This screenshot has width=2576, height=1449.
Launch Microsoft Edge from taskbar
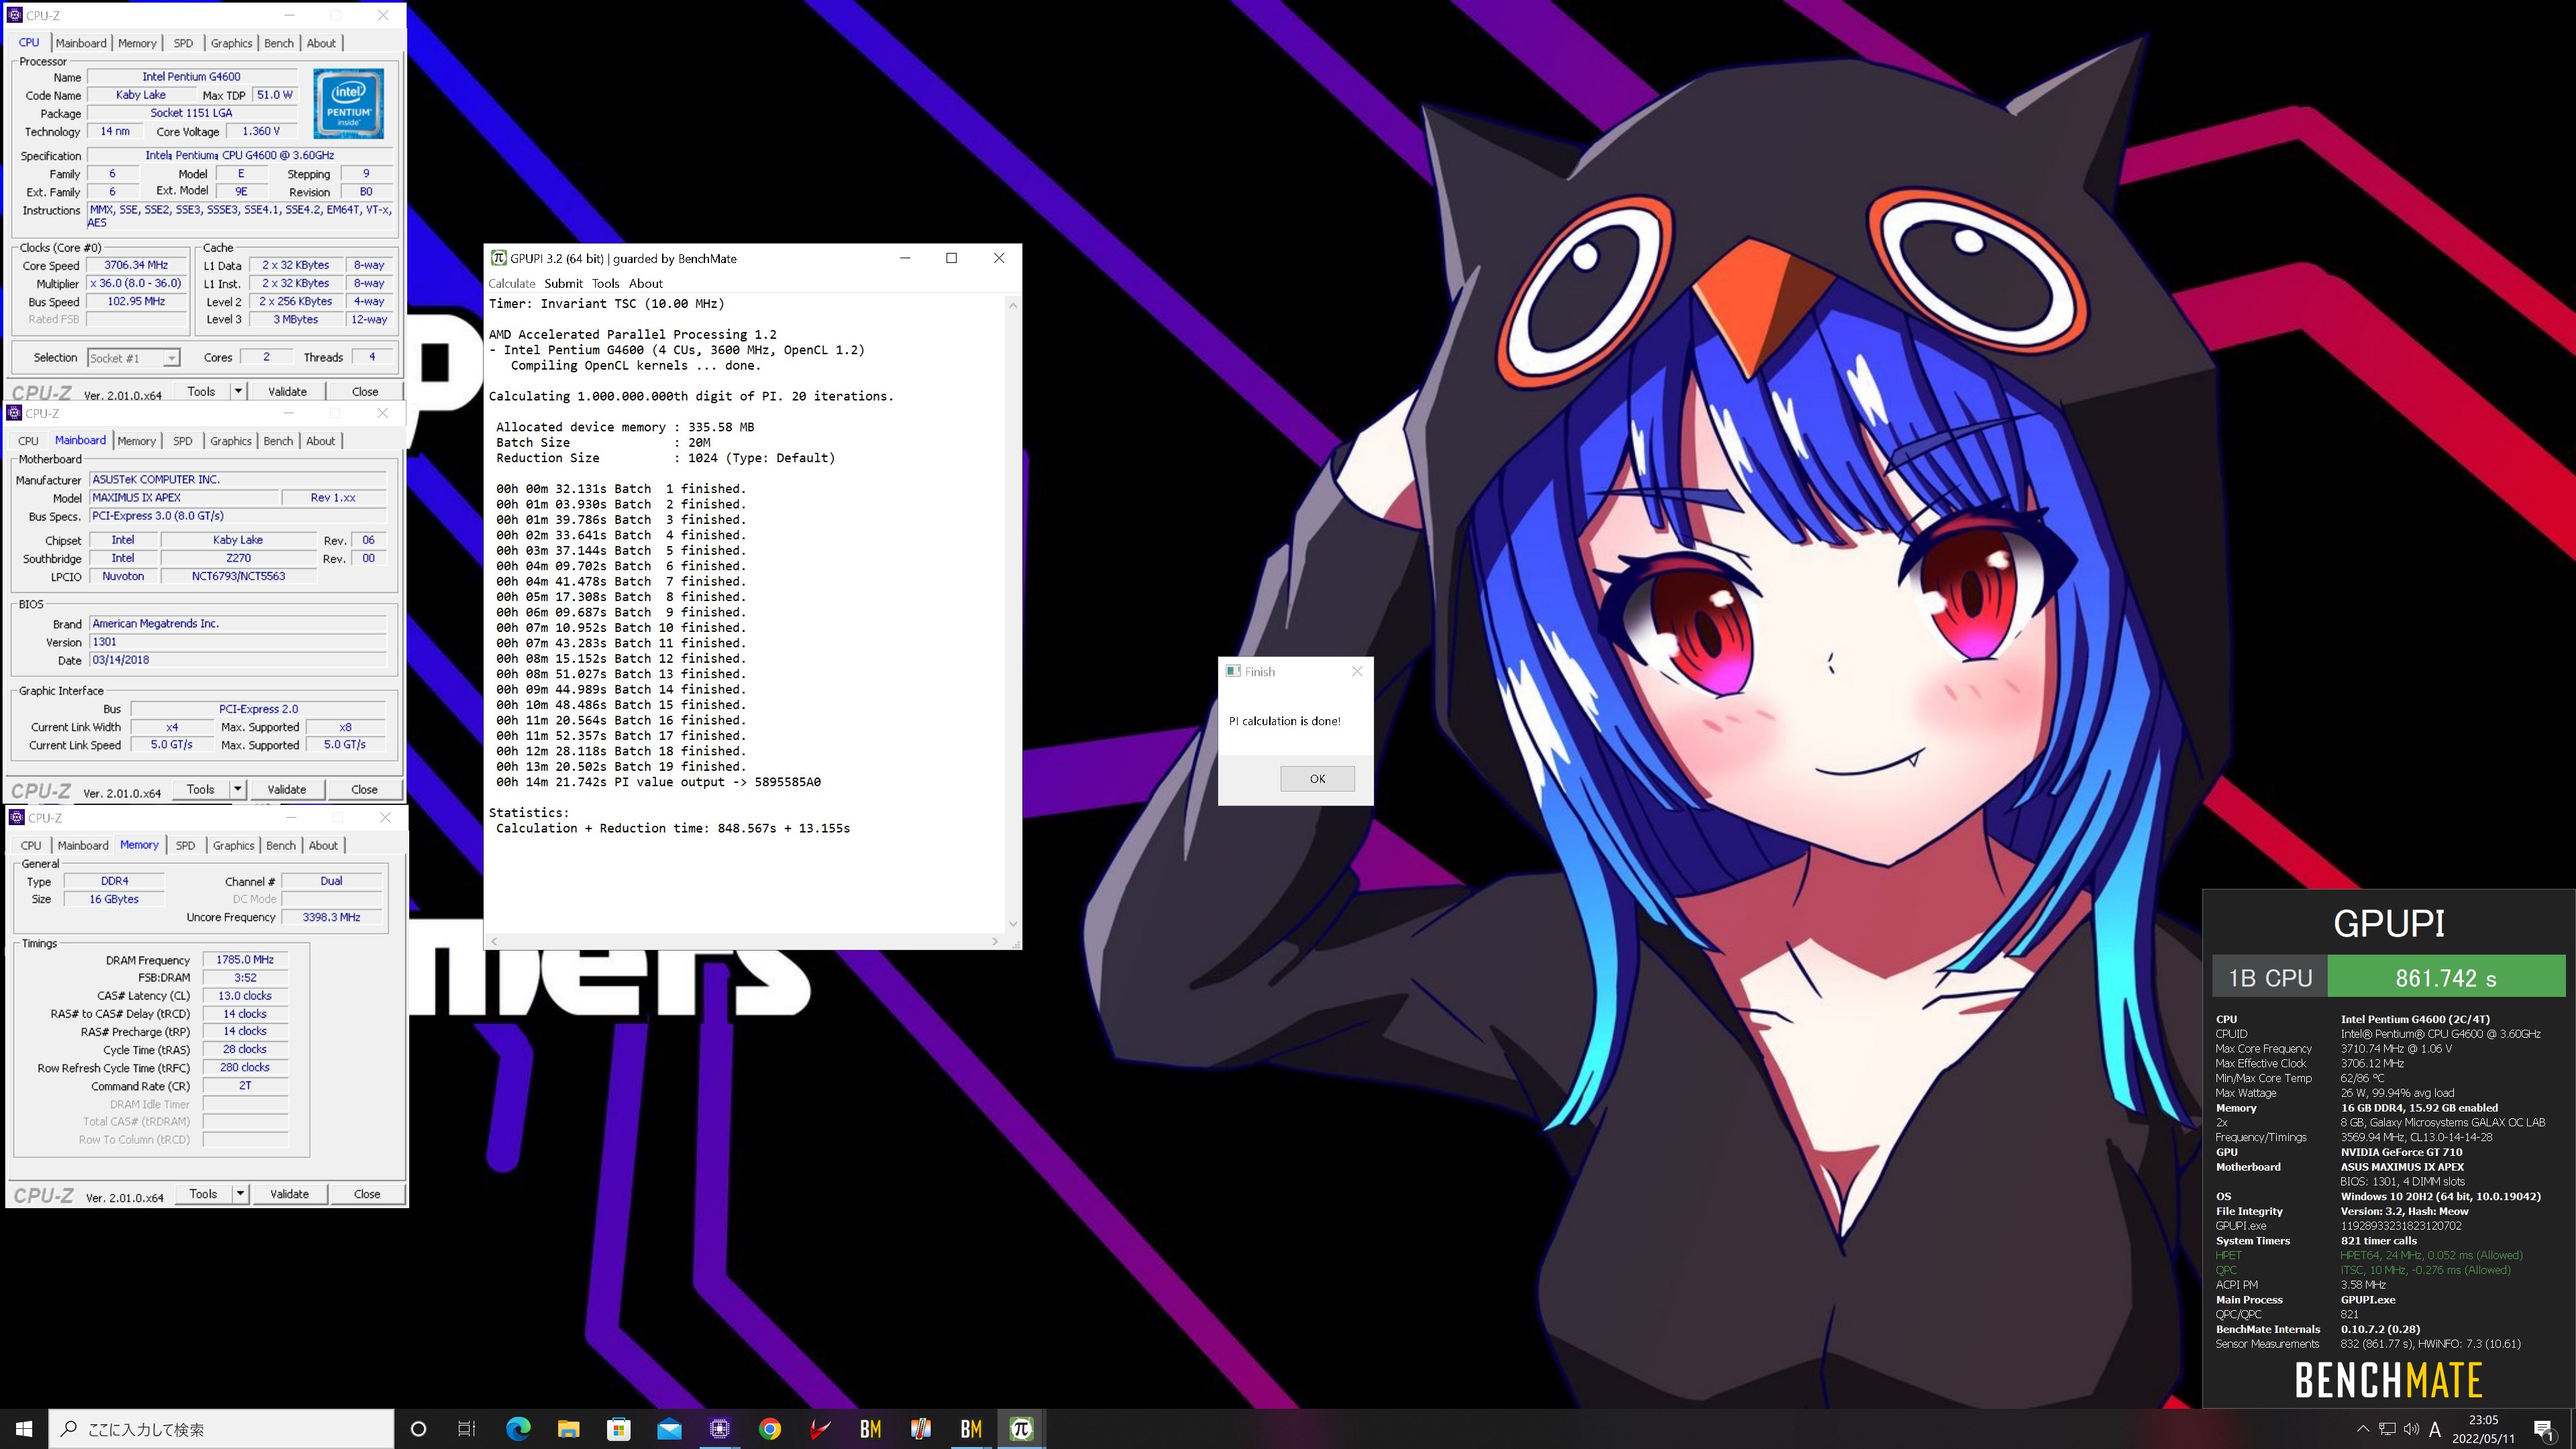coord(518,1429)
